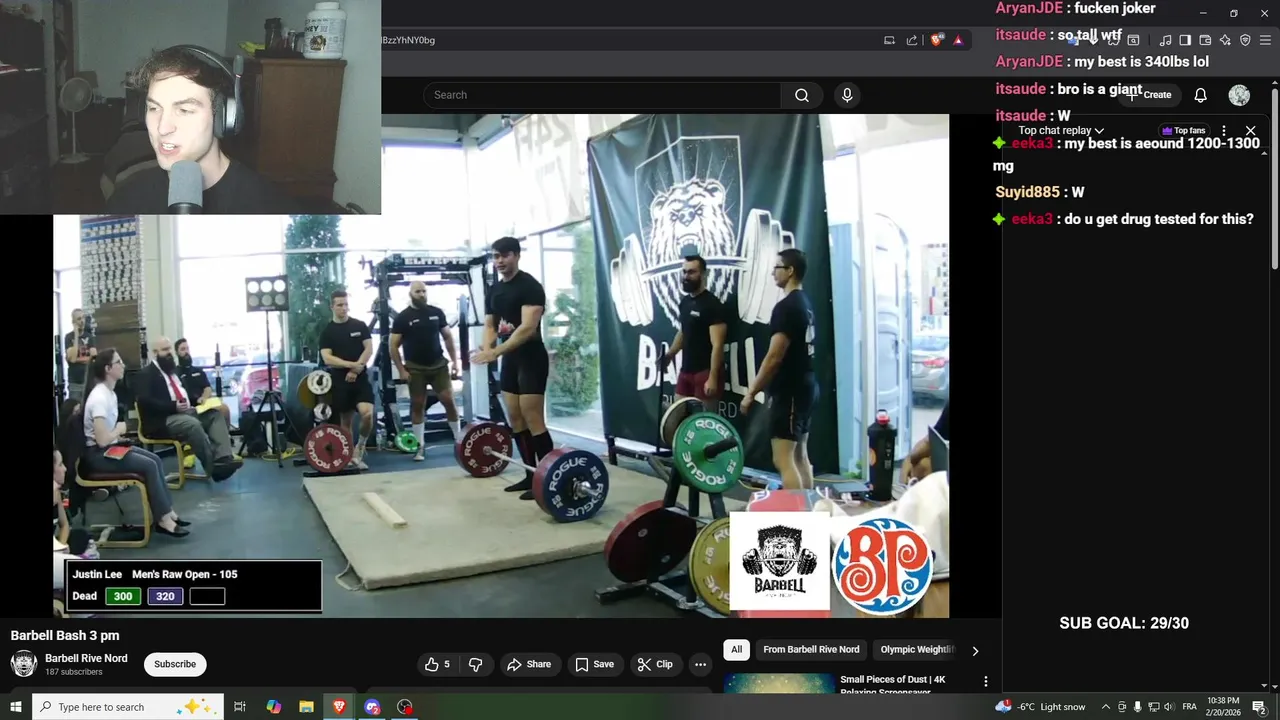Open Small Pieces of Dust video thumbnail
The image size is (1280, 720).
tap(778, 683)
